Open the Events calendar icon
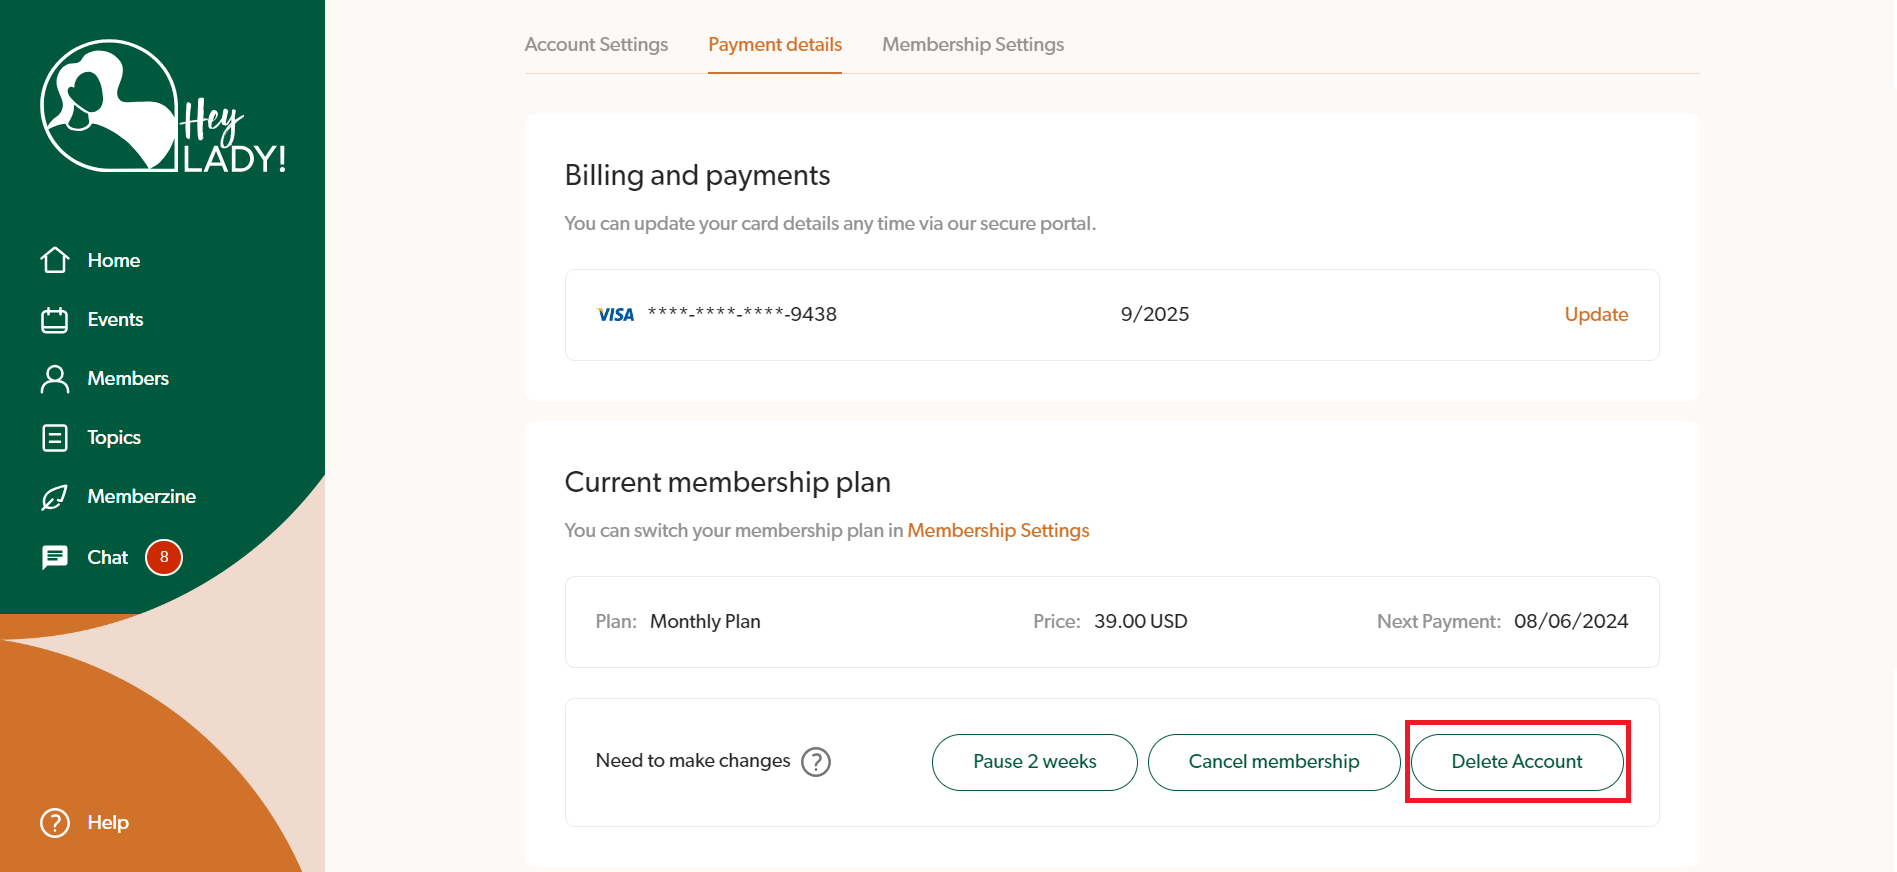This screenshot has width=1897, height=872. pos(55,320)
